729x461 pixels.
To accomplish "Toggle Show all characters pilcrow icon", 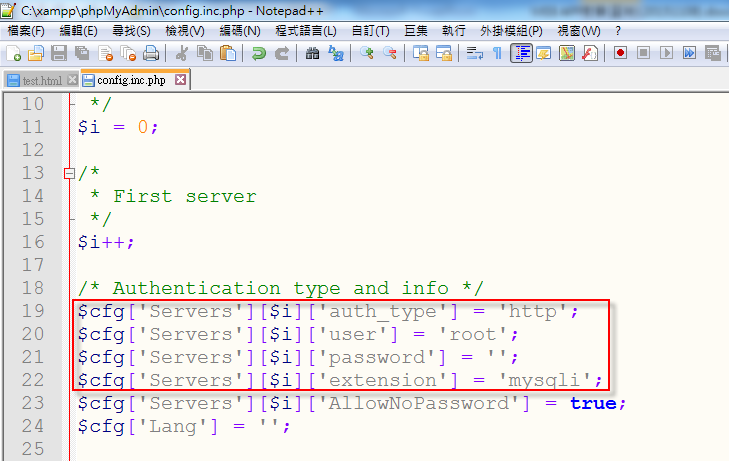I will [x=497, y=53].
